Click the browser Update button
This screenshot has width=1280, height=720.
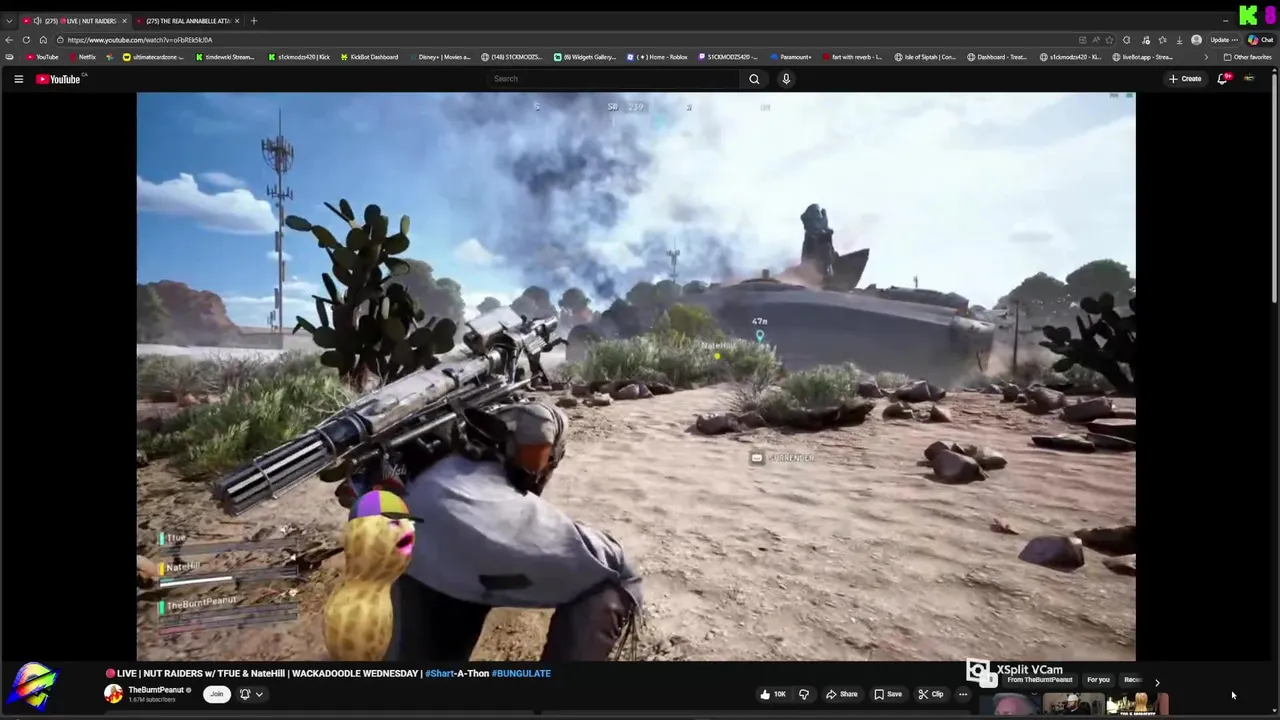(x=1224, y=40)
